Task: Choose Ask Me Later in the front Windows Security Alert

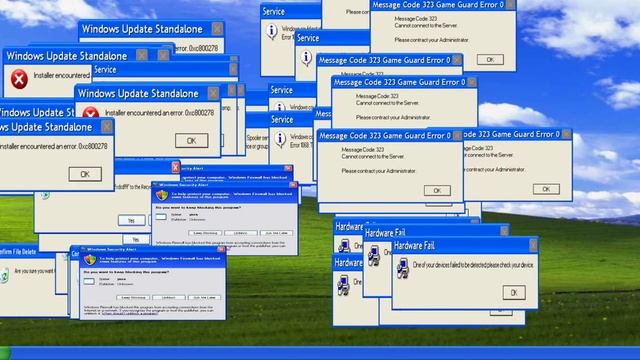Action: pyautogui.click(x=204, y=297)
